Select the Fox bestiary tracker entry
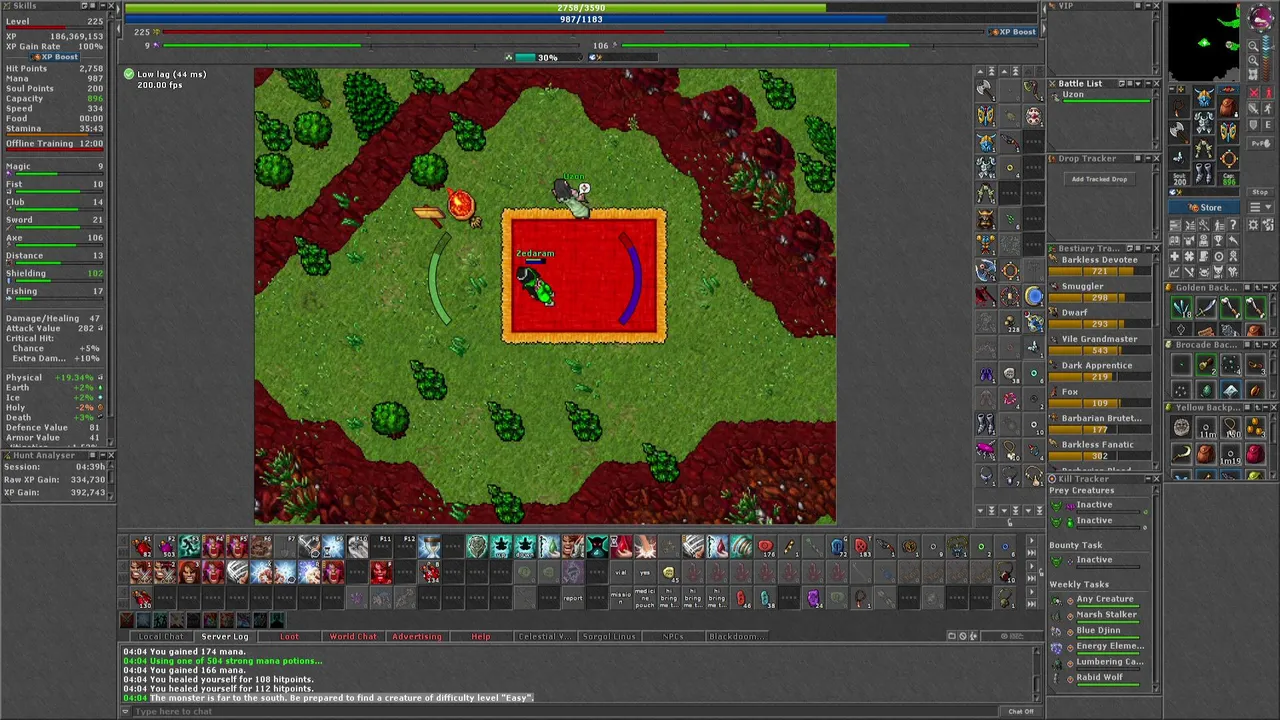 [x=1099, y=397]
